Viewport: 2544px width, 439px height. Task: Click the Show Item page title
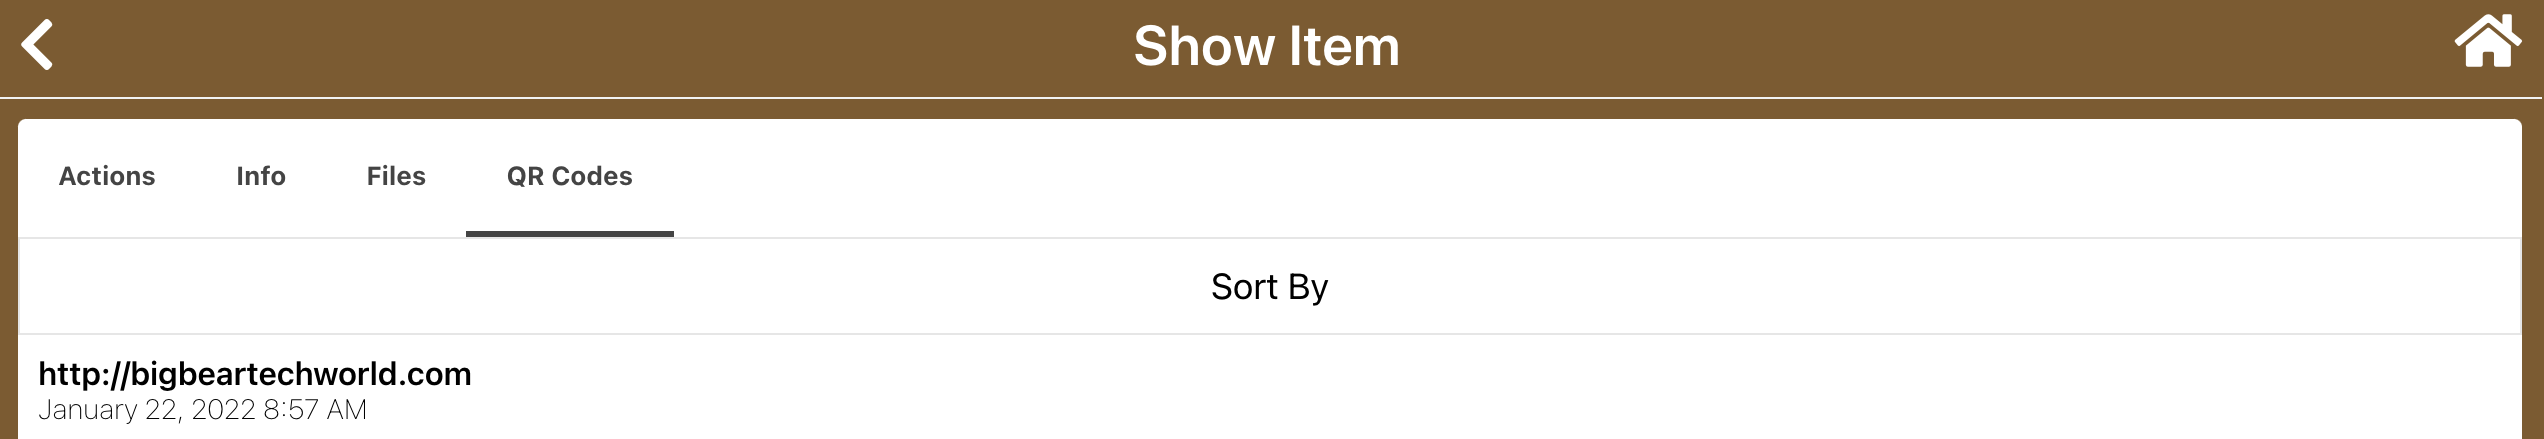click(1266, 47)
